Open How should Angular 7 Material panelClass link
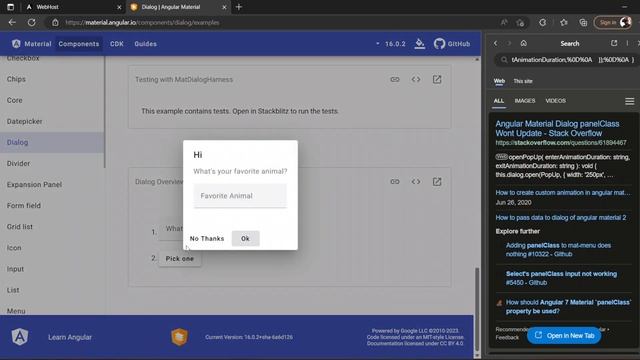The image size is (640, 360). (568, 307)
